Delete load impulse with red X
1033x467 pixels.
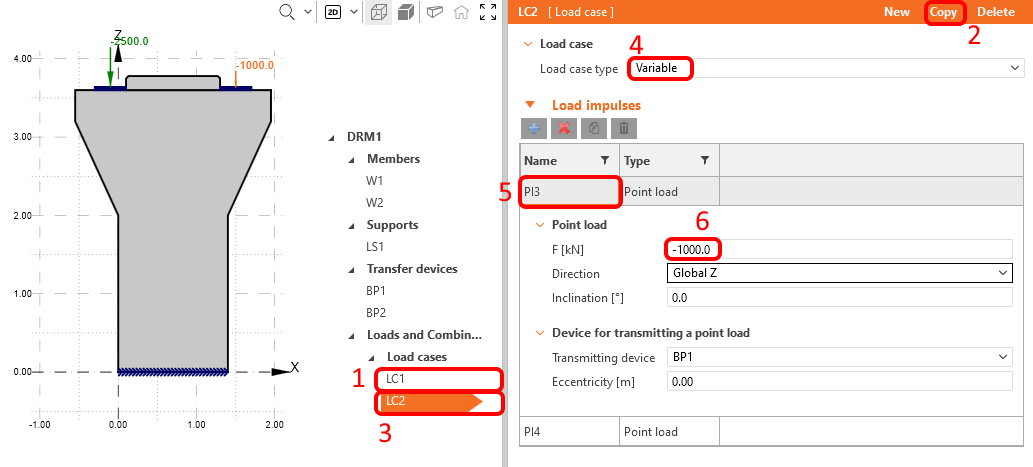click(563, 128)
